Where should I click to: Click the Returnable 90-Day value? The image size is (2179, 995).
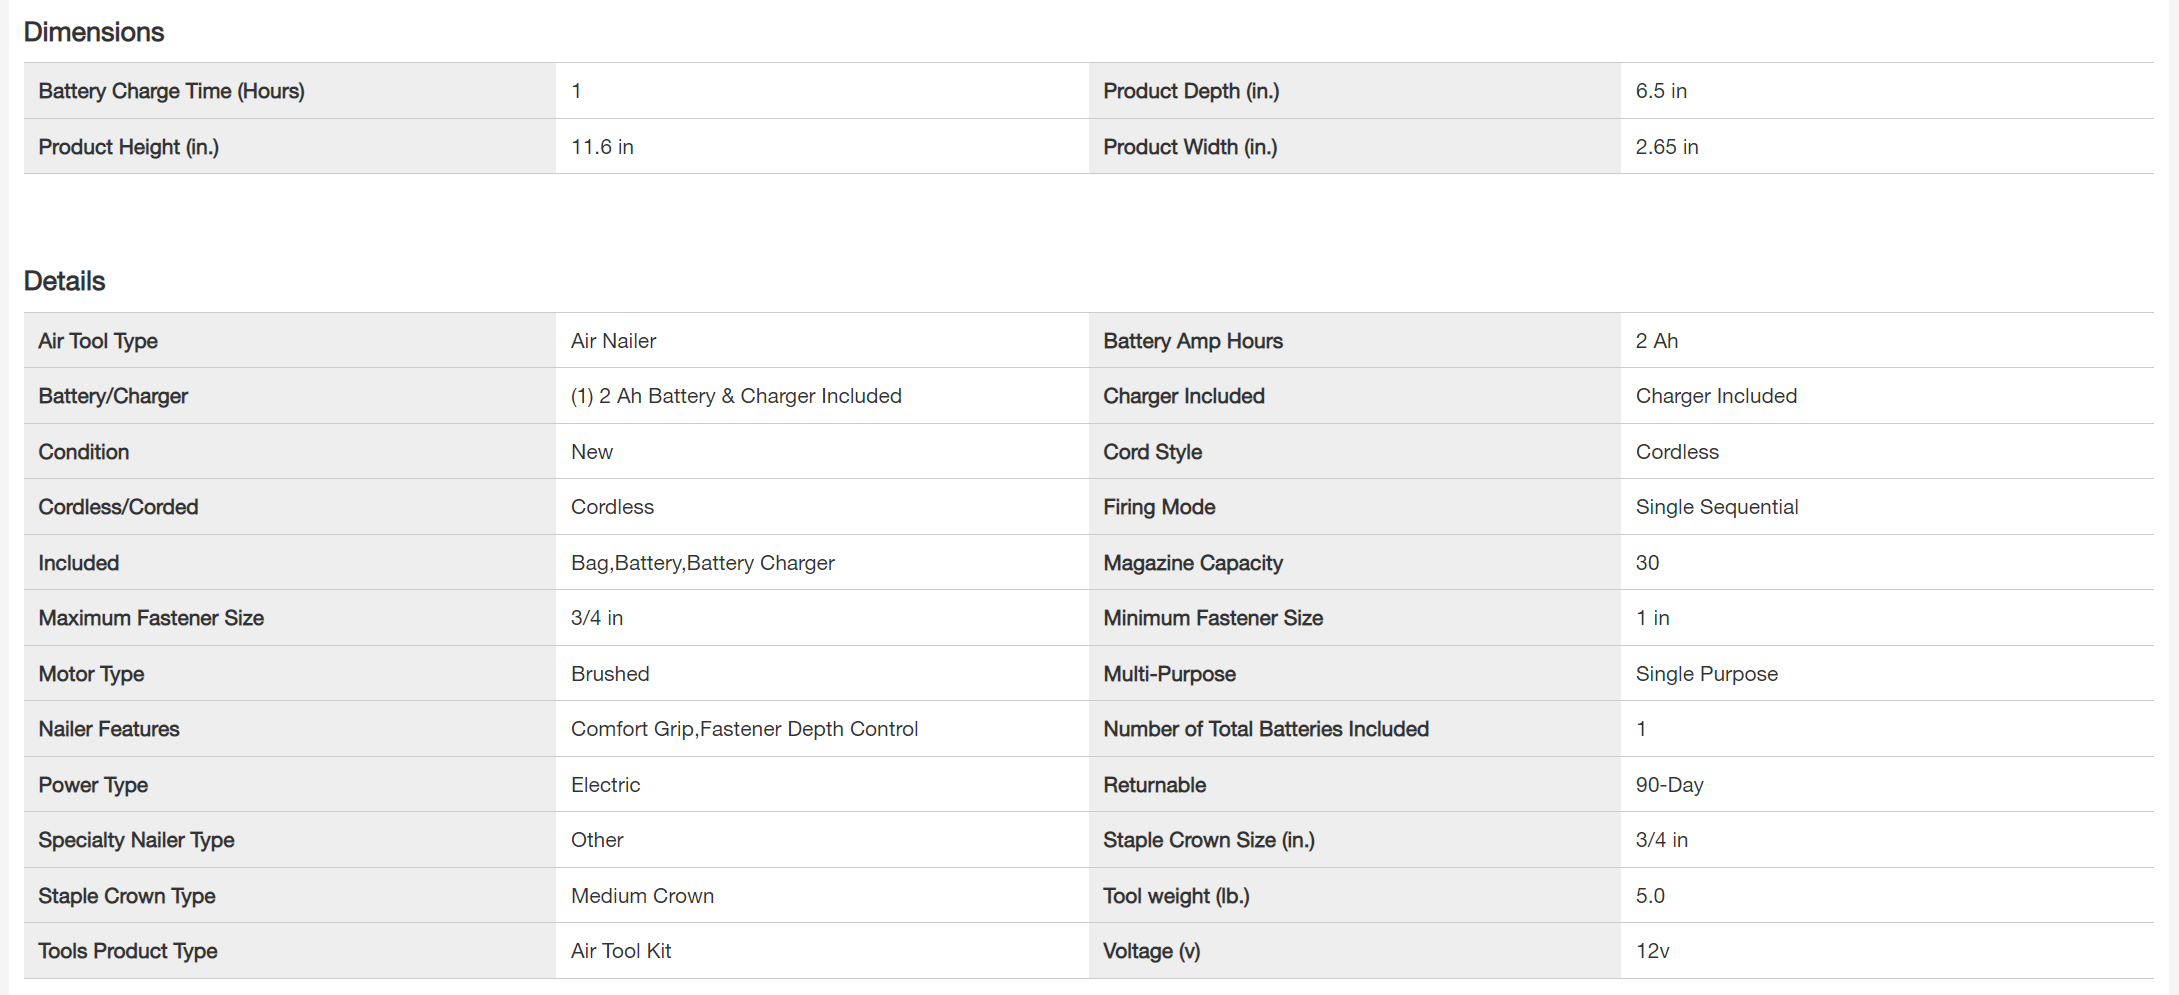[1669, 785]
